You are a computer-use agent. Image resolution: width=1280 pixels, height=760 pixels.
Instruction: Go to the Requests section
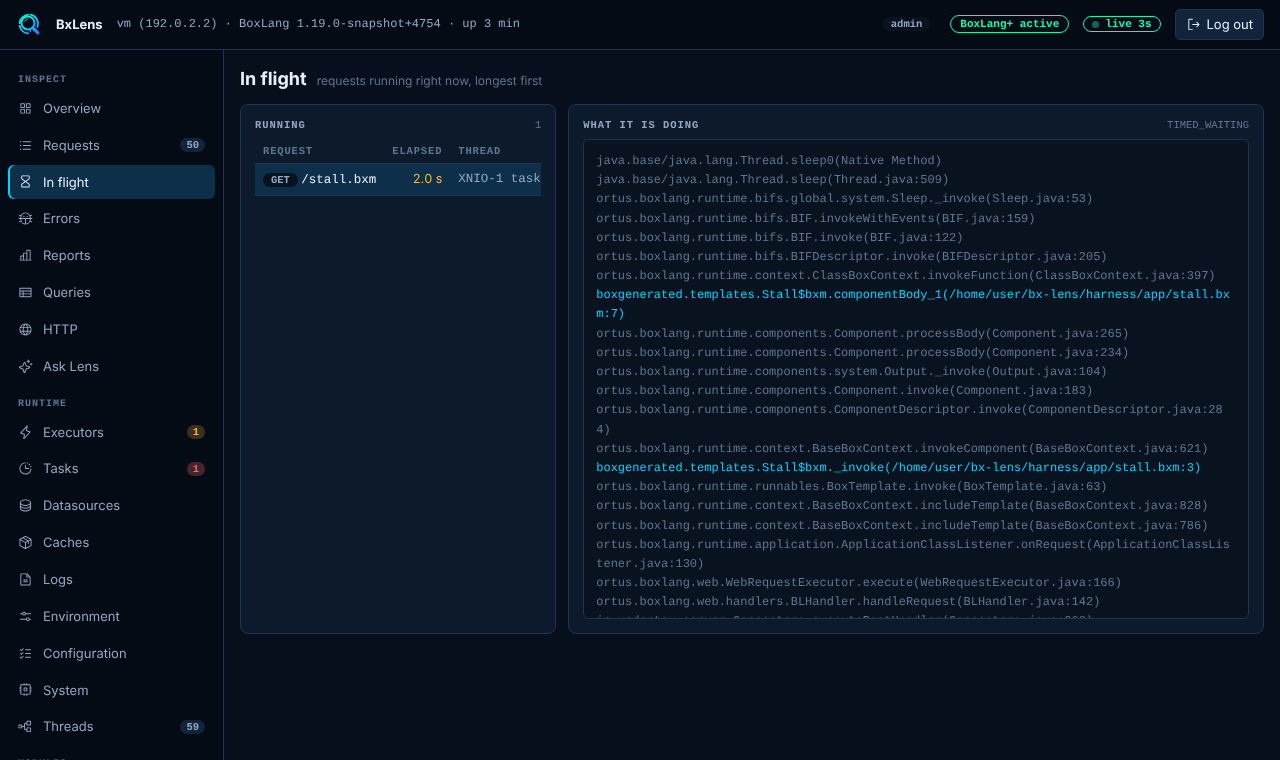[x=111, y=145]
